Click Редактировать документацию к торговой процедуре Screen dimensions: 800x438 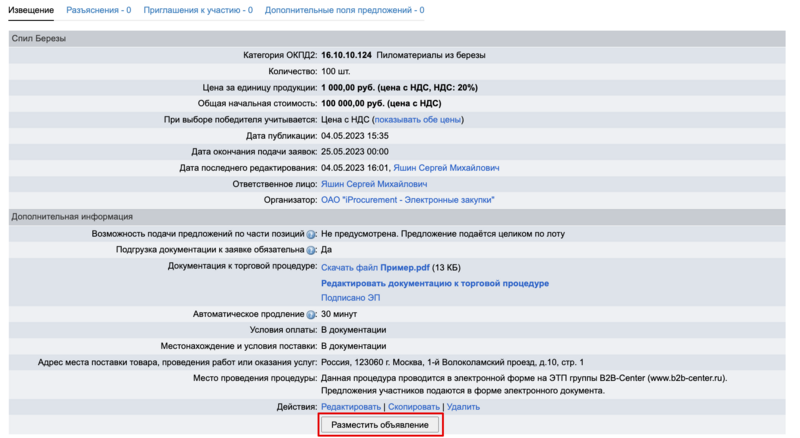click(x=434, y=283)
